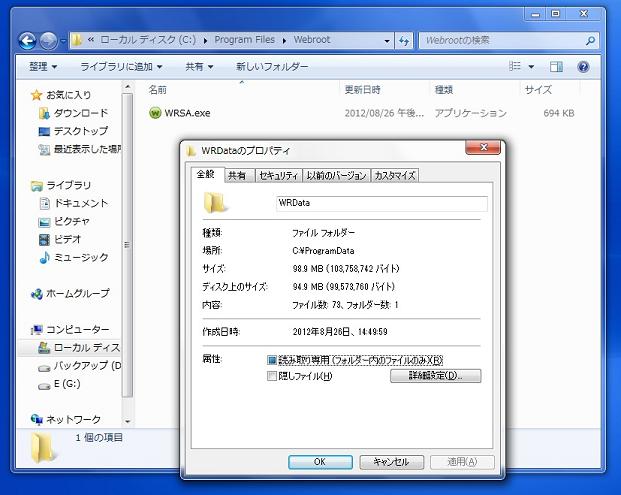The image size is (621, 495).
Task: Click sidebar scrollbar up arrow
Action: [x=128, y=86]
